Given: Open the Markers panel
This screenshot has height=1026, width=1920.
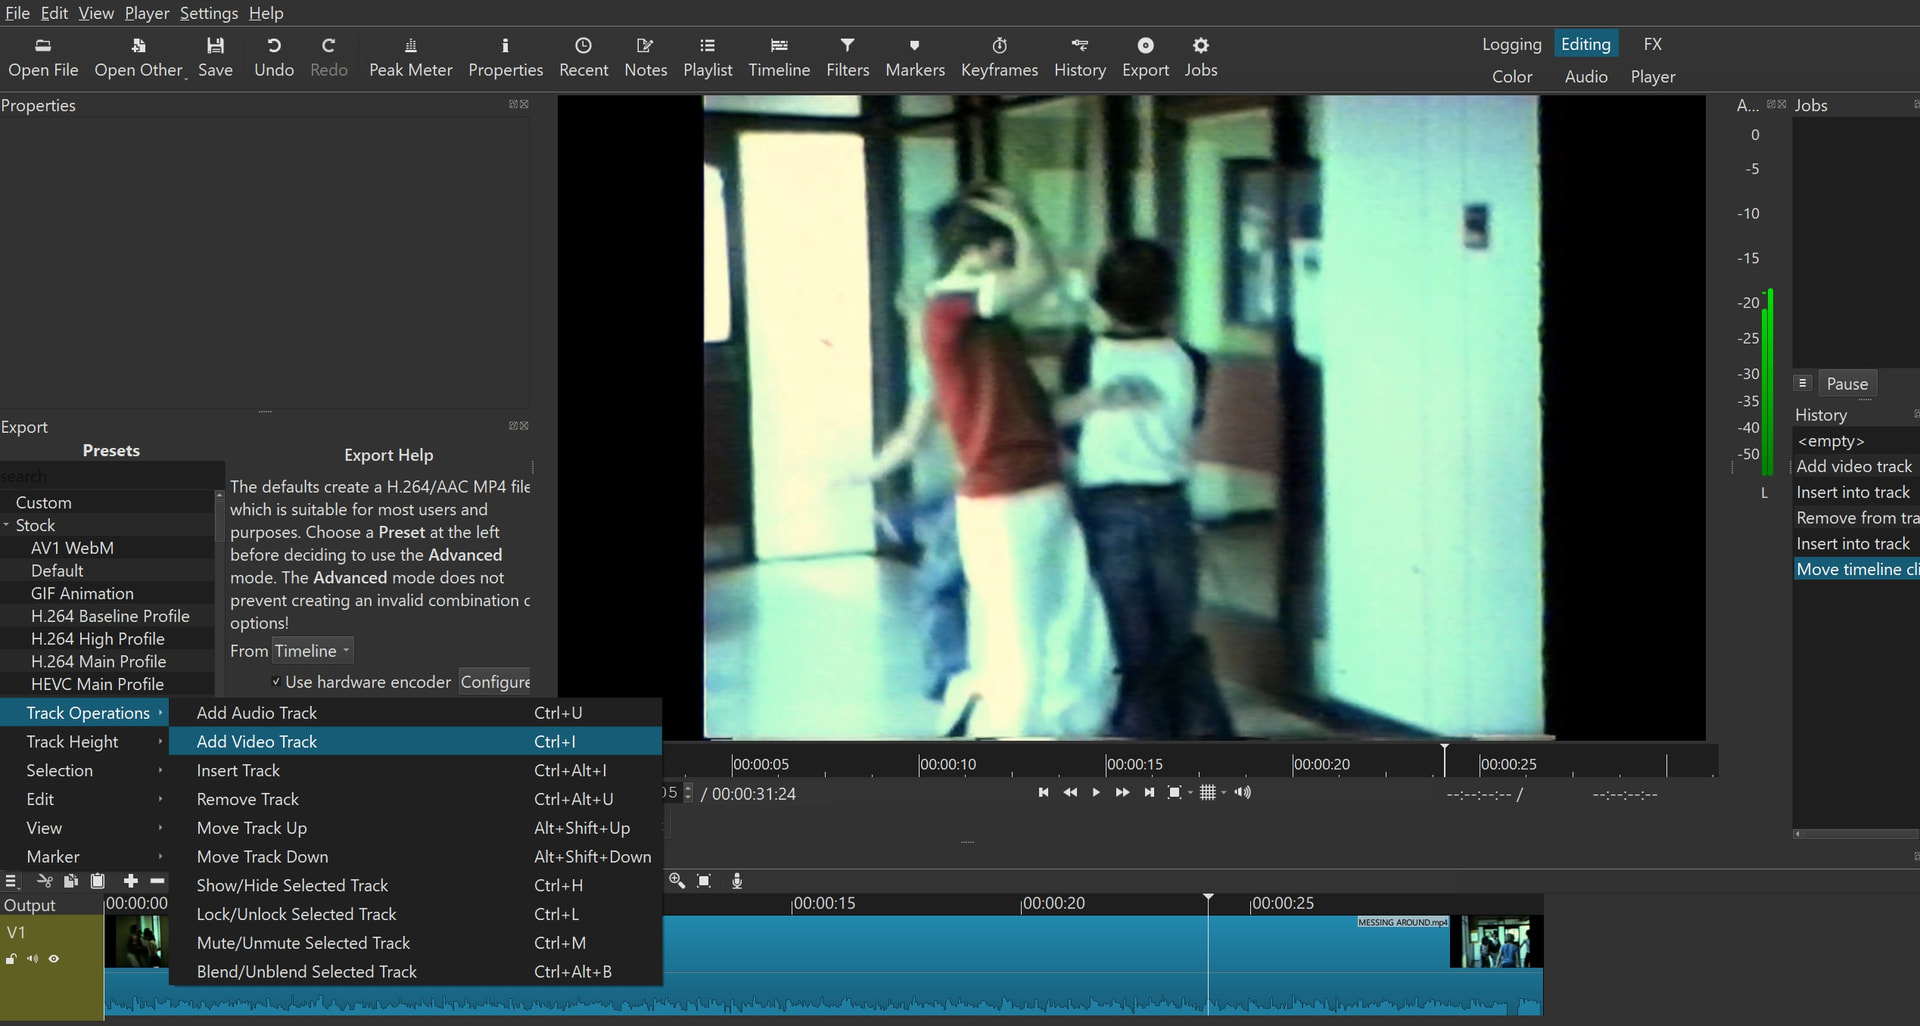Looking at the screenshot, I should click(914, 57).
